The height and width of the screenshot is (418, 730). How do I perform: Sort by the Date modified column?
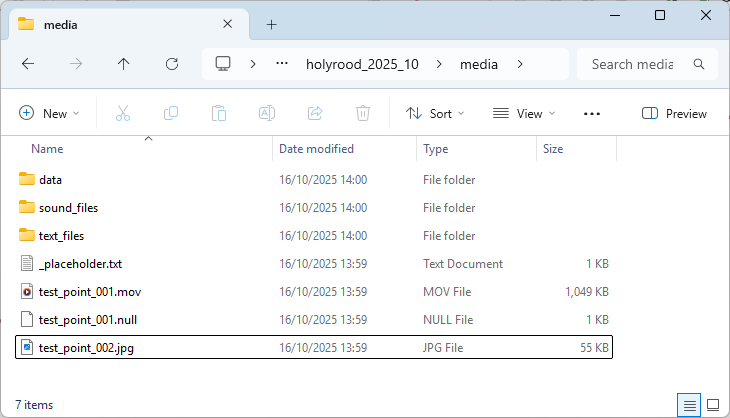pyautogui.click(x=316, y=149)
